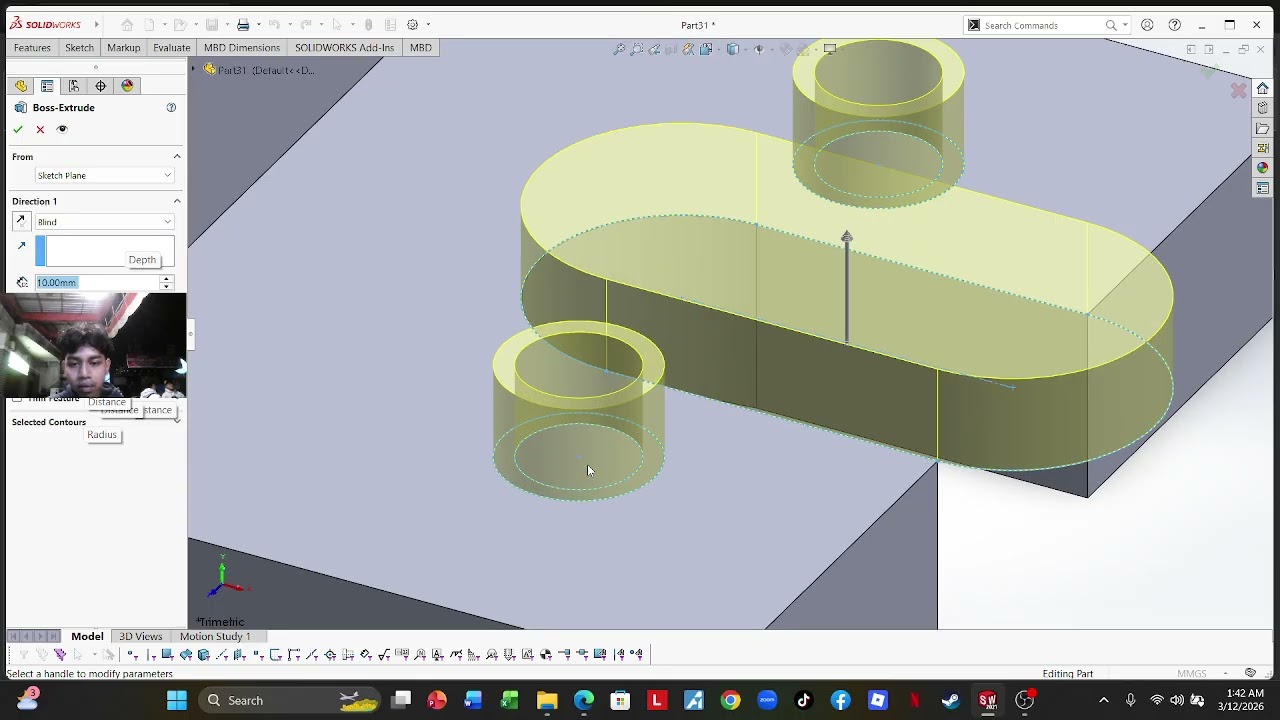Screen dimensions: 1280x720
Task: Open Boss-Extrude help question mark
Action: 171,107
